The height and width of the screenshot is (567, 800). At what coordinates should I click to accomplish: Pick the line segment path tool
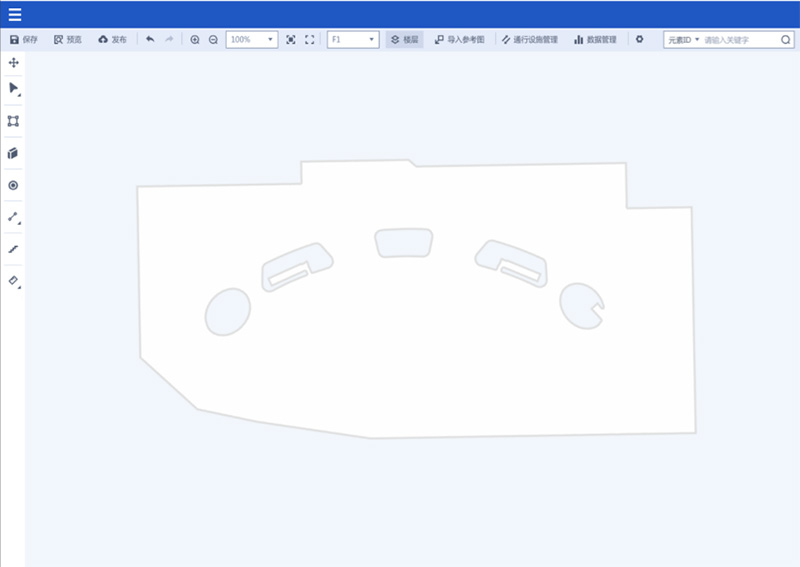point(13,217)
